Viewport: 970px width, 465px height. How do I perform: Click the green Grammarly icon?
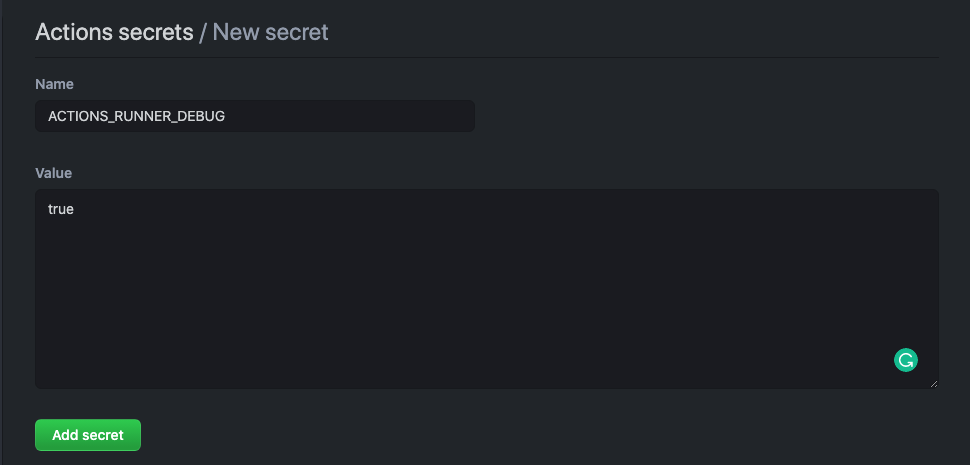[x=906, y=360]
